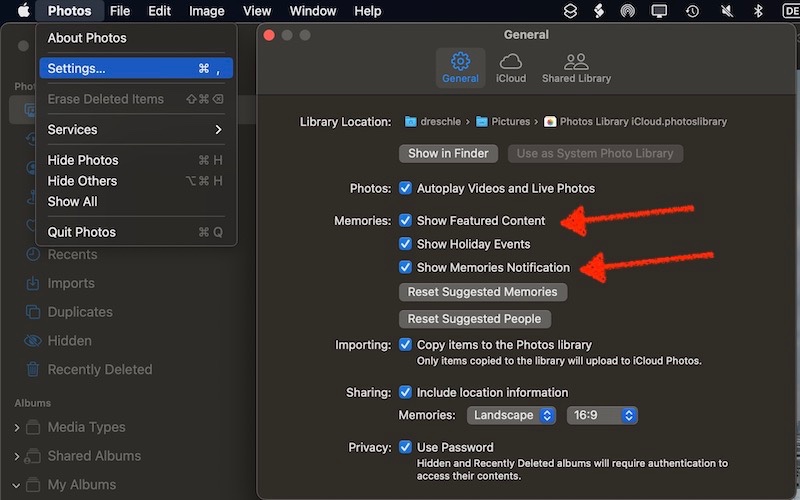Open the Services submenu

coord(136,130)
